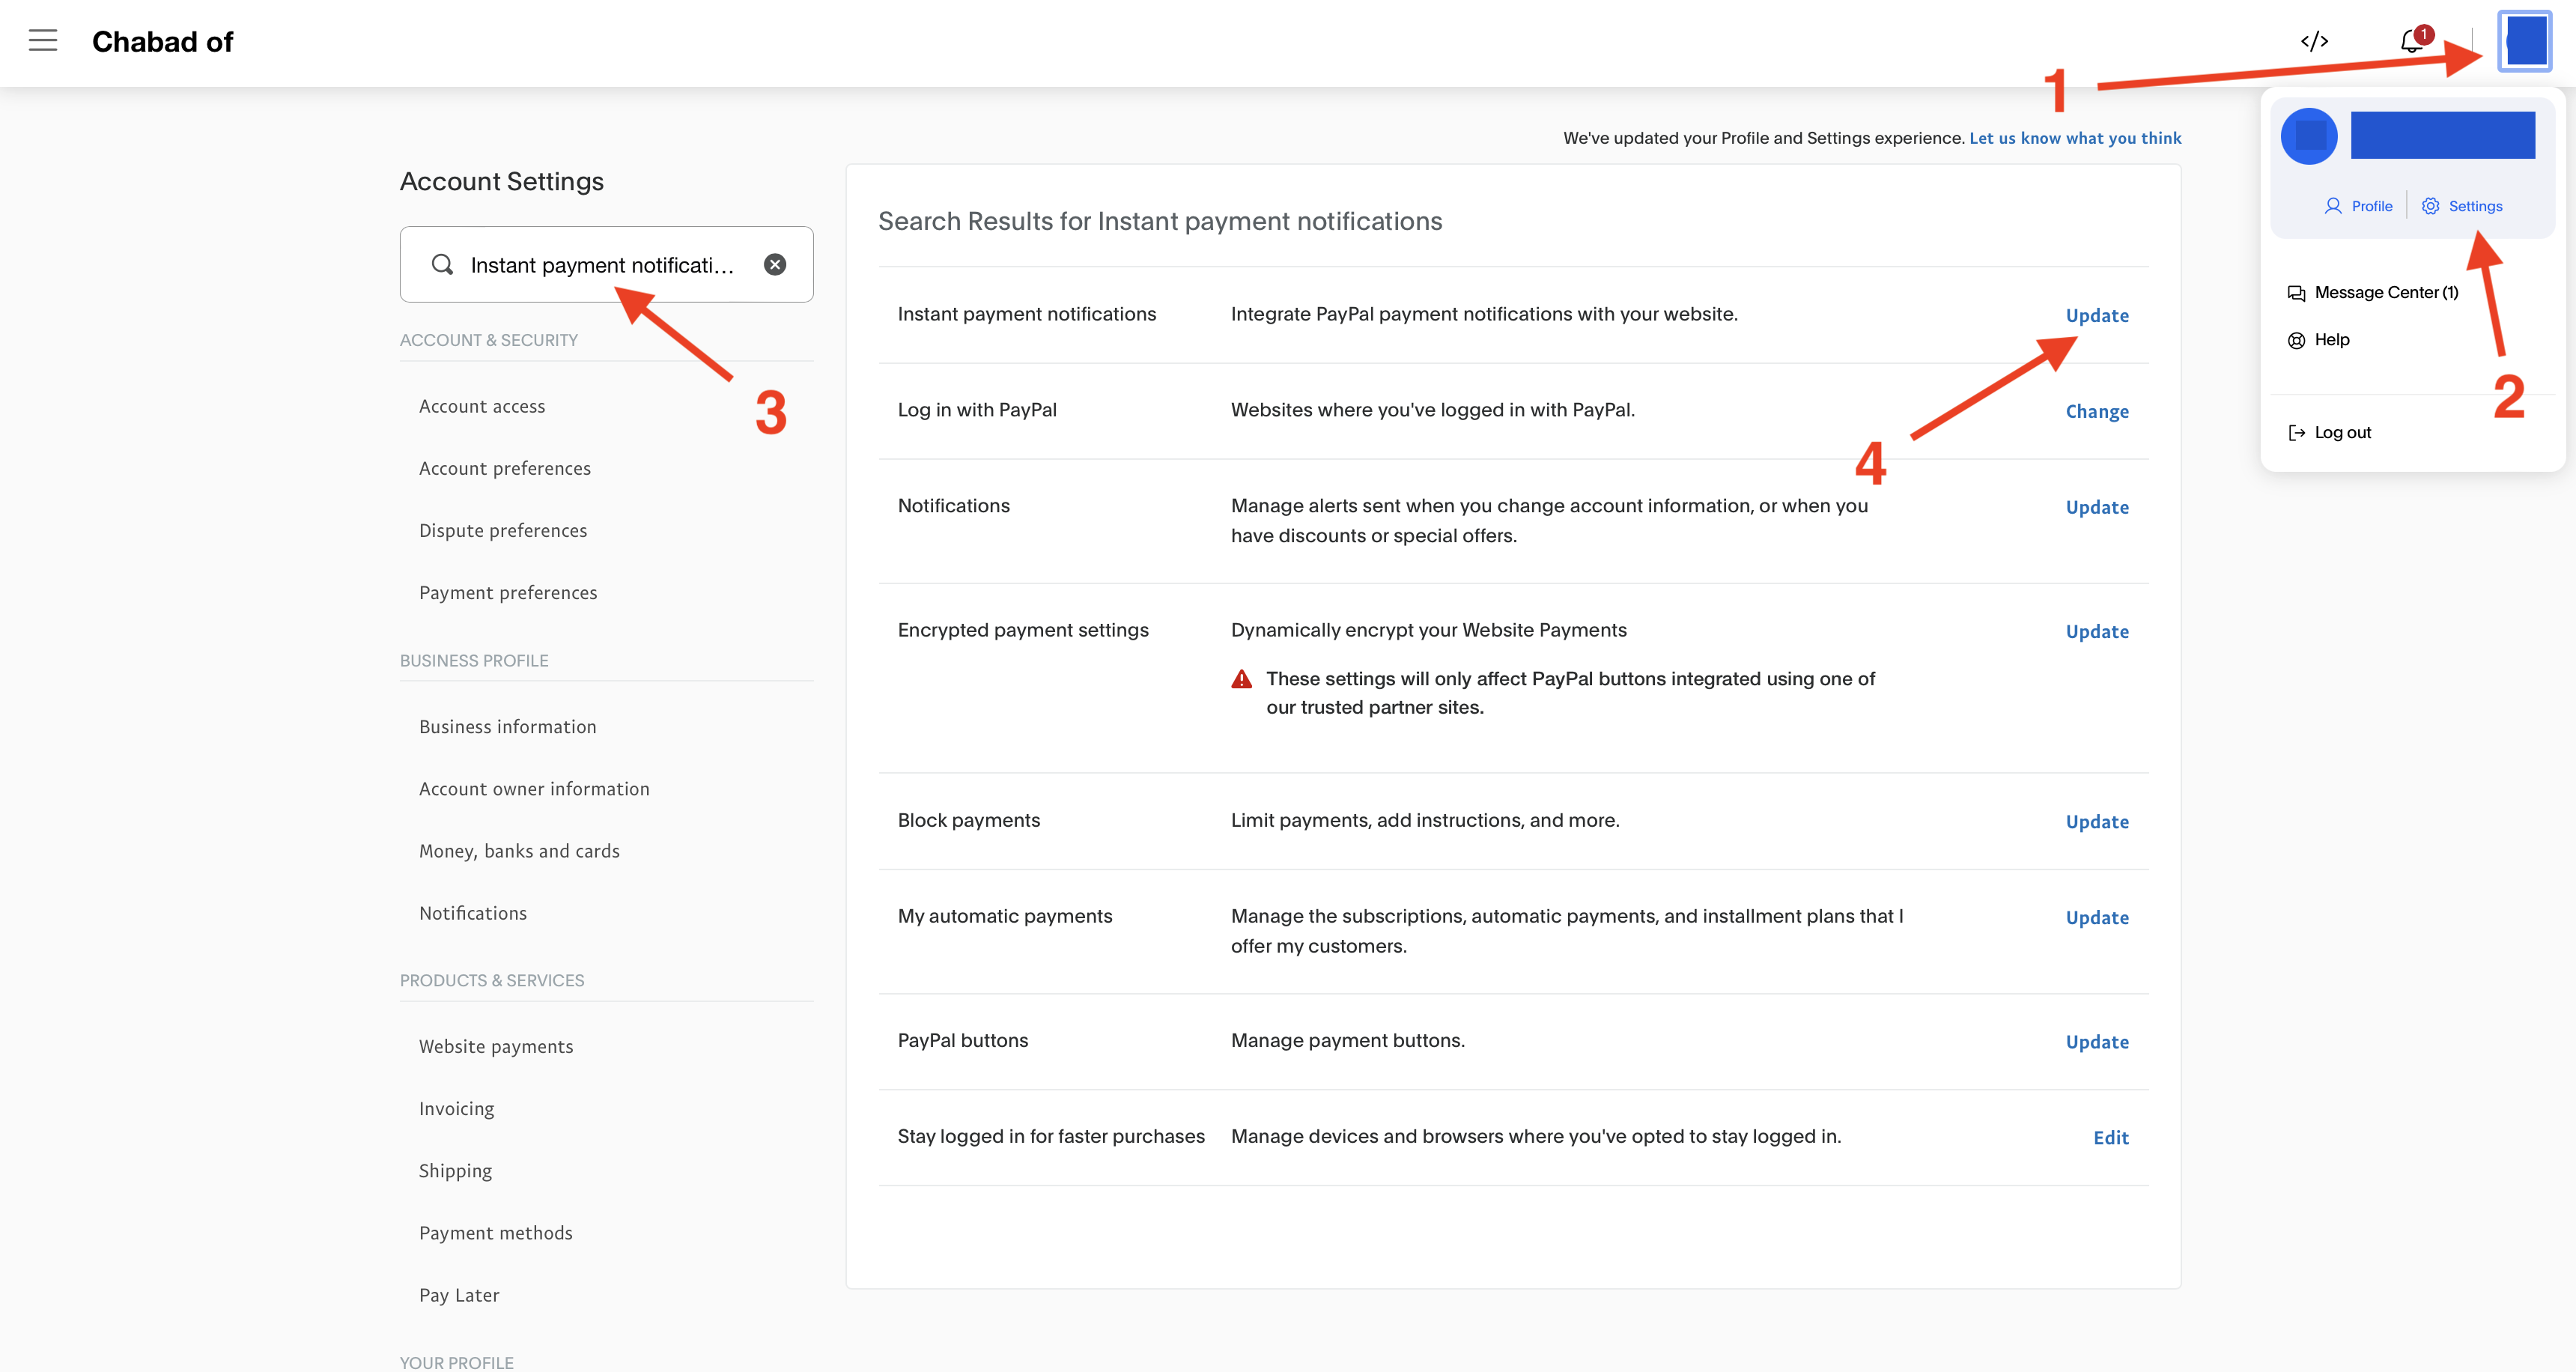
Task: Select Help in the account menu
Action: pos(2331,340)
